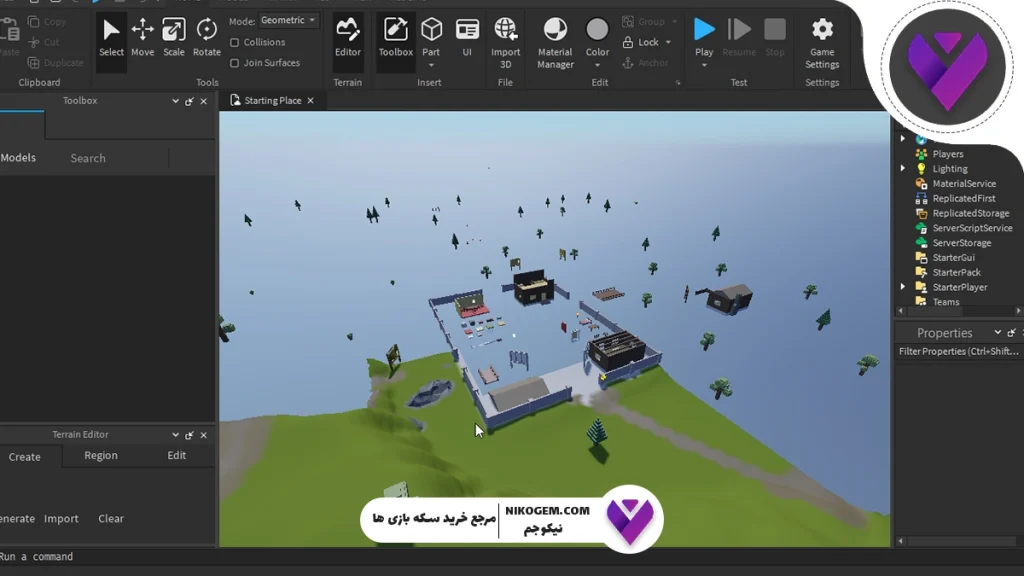Image resolution: width=1024 pixels, height=576 pixels.
Task: Click Import in Terrain Editor
Action: coord(61,519)
